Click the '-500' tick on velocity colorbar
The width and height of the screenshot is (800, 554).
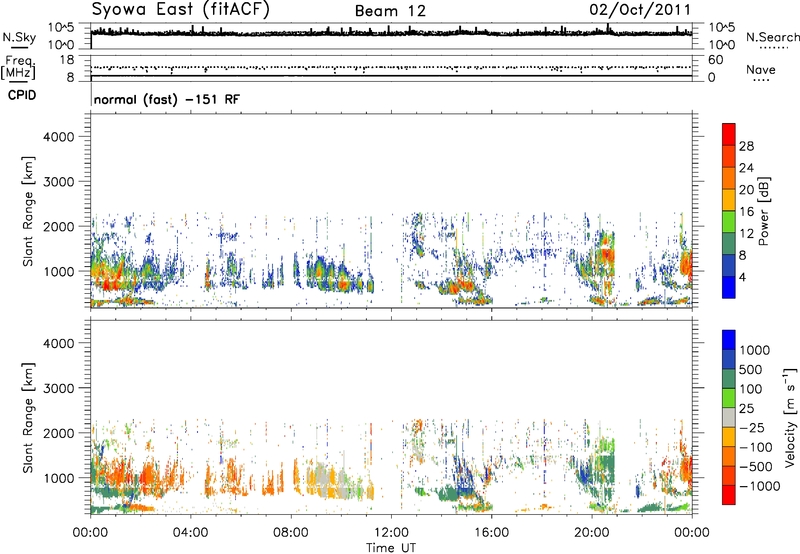coord(756,466)
